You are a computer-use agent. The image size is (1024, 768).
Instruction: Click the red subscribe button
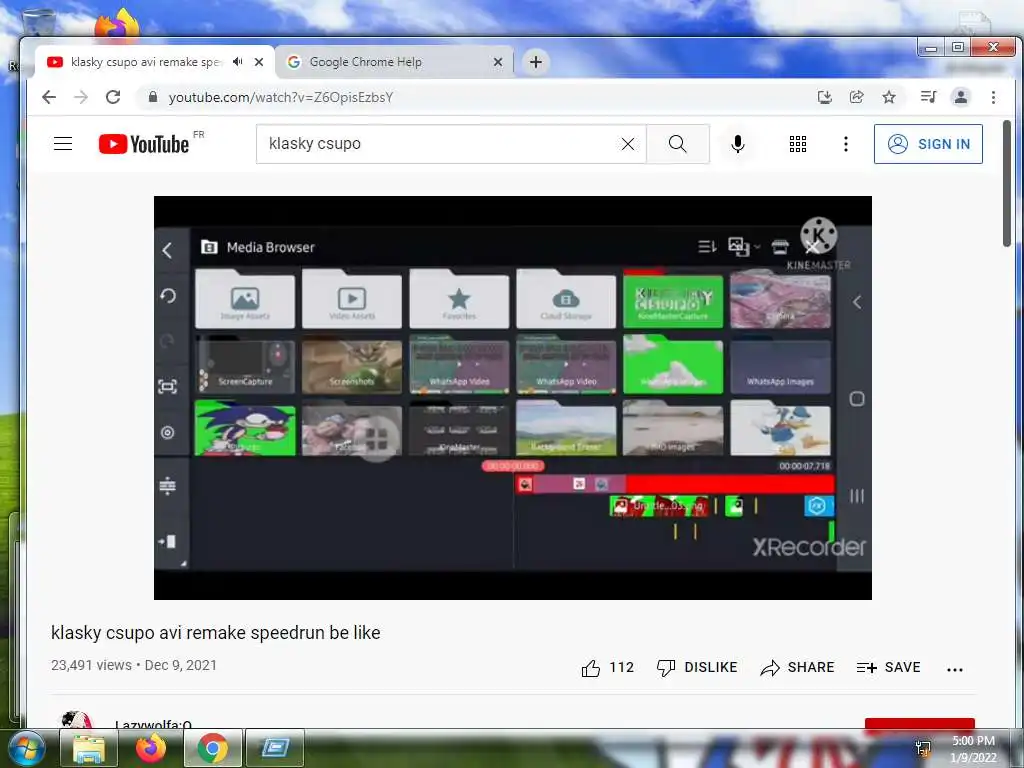pos(920,724)
